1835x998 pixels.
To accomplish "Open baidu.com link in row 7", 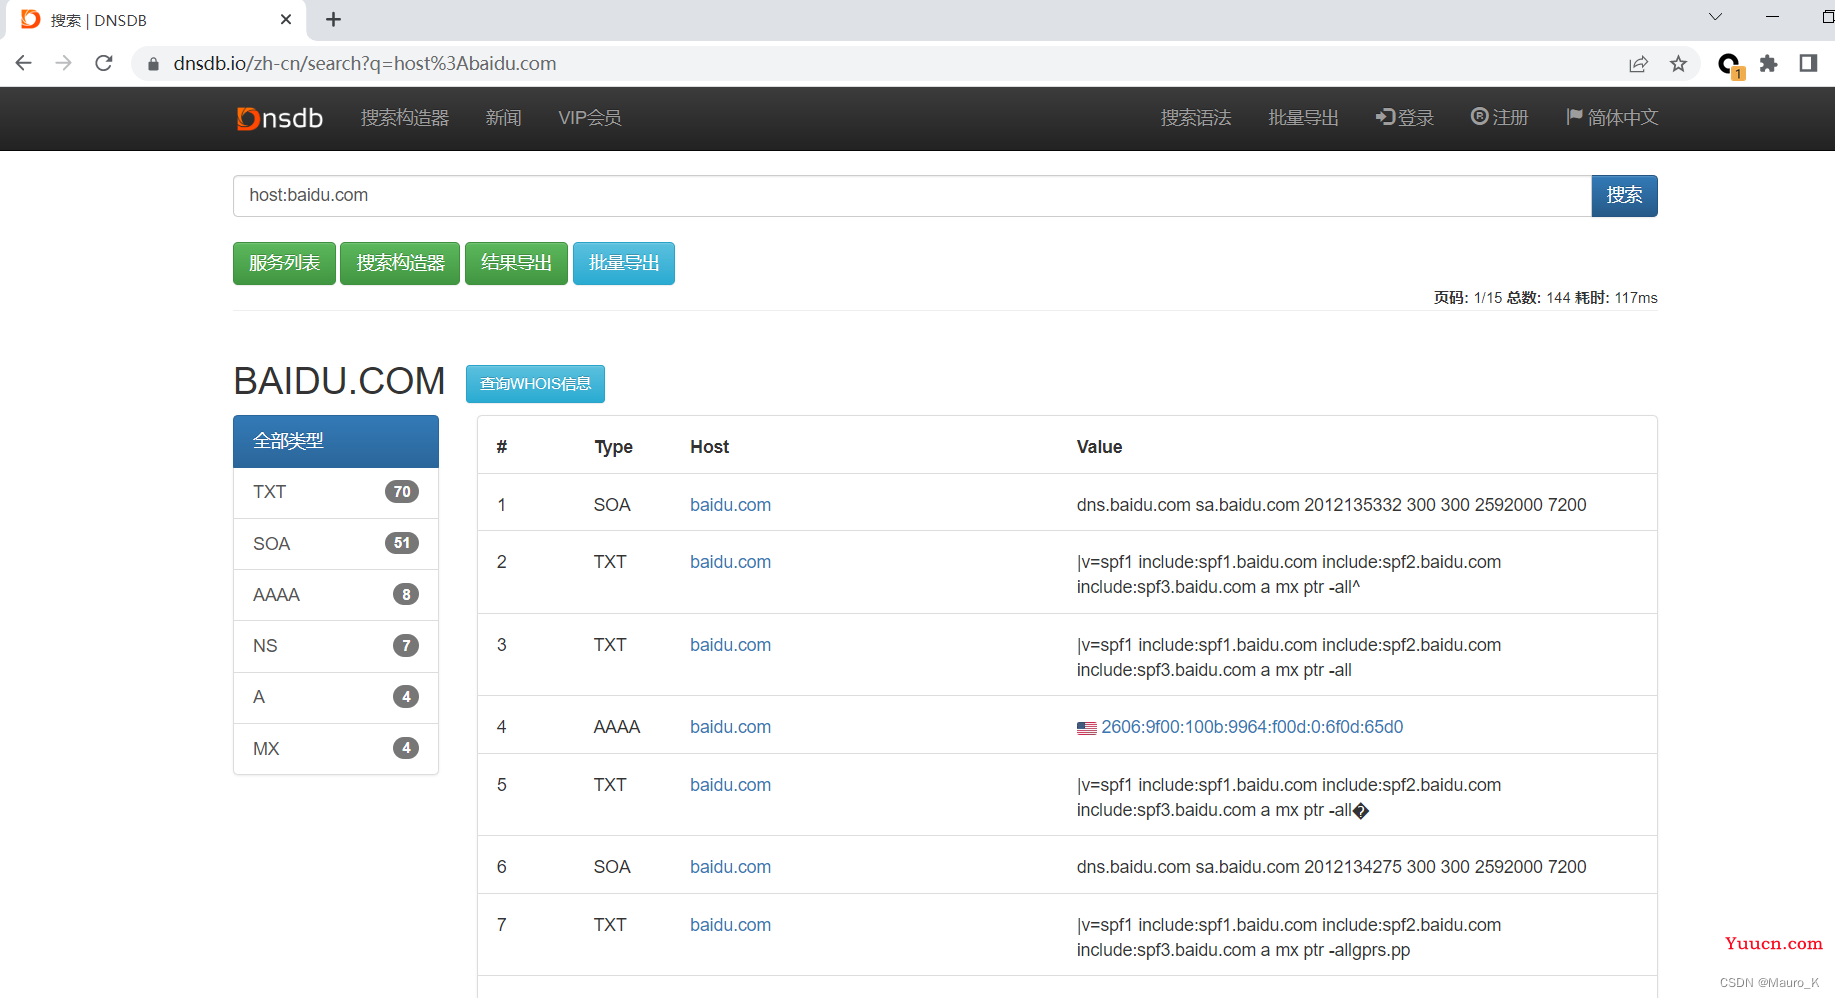I will pos(730,925).
